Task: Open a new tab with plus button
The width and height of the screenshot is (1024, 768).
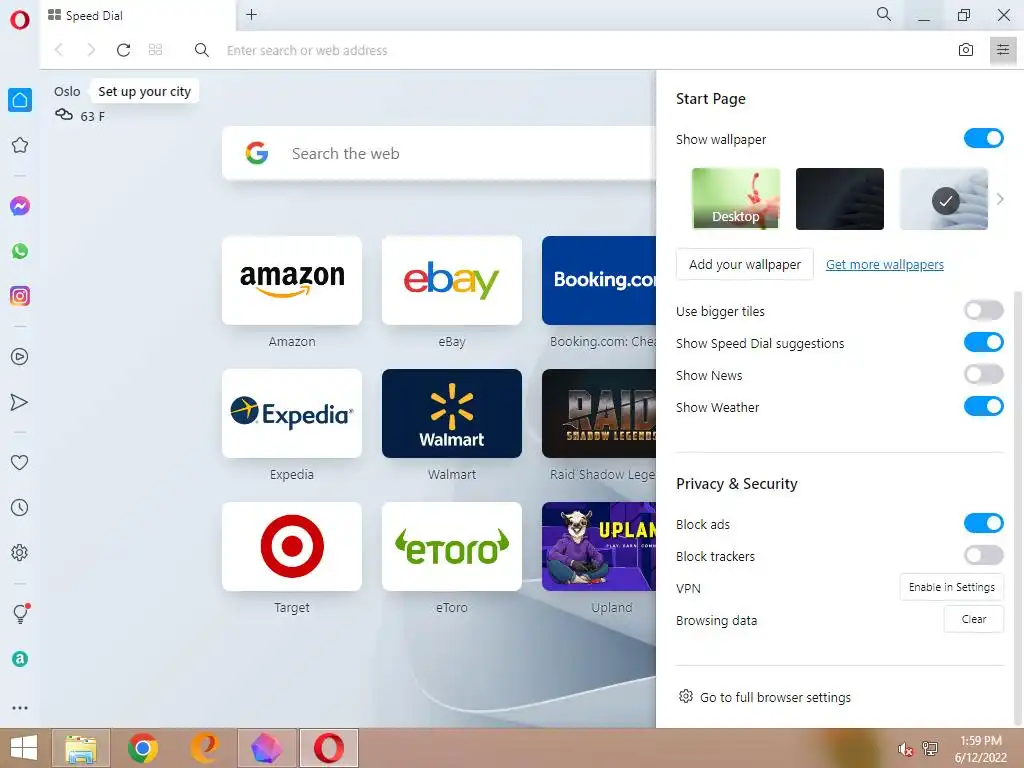Action: pos(251,14)
